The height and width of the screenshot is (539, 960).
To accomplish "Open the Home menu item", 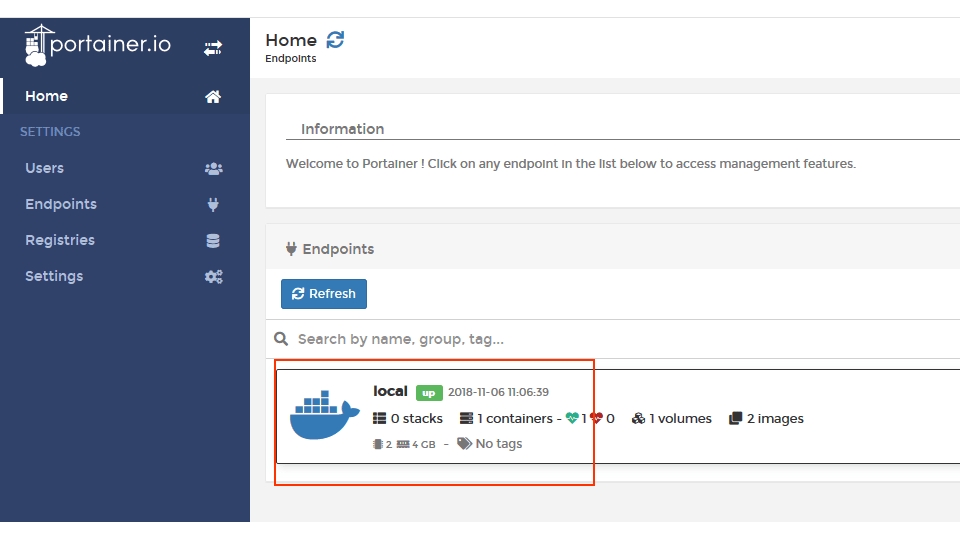I will click(47, 96).
